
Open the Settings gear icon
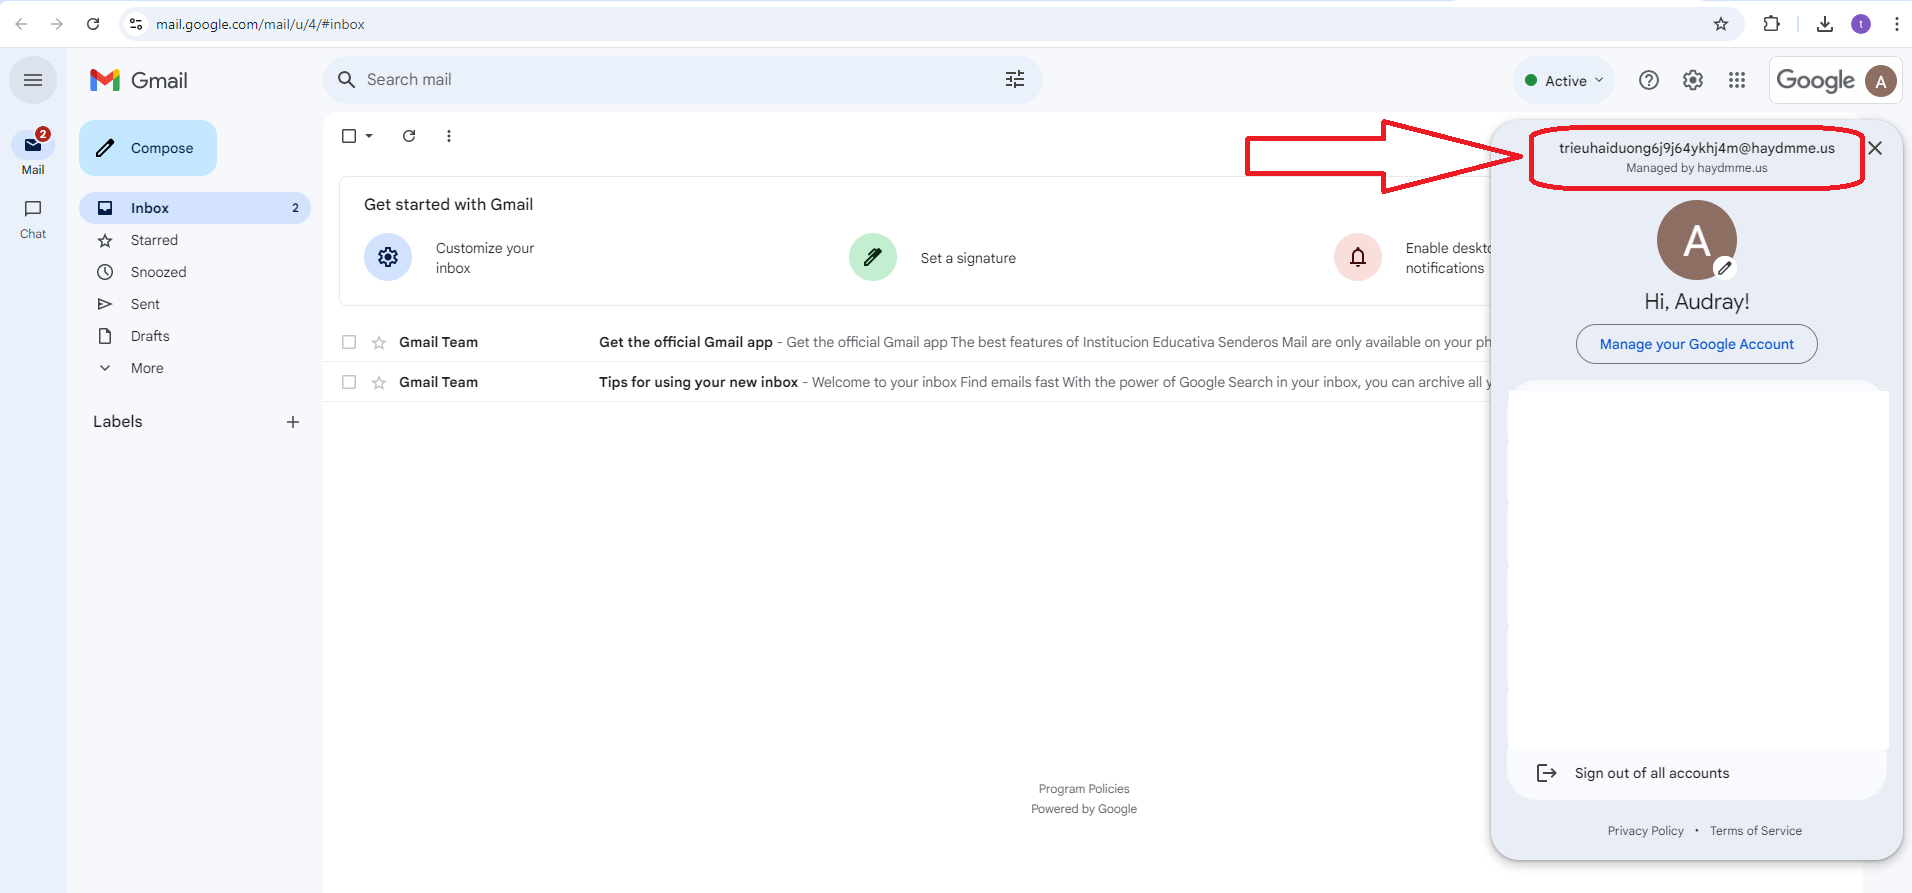click(x=1692, y=81)
